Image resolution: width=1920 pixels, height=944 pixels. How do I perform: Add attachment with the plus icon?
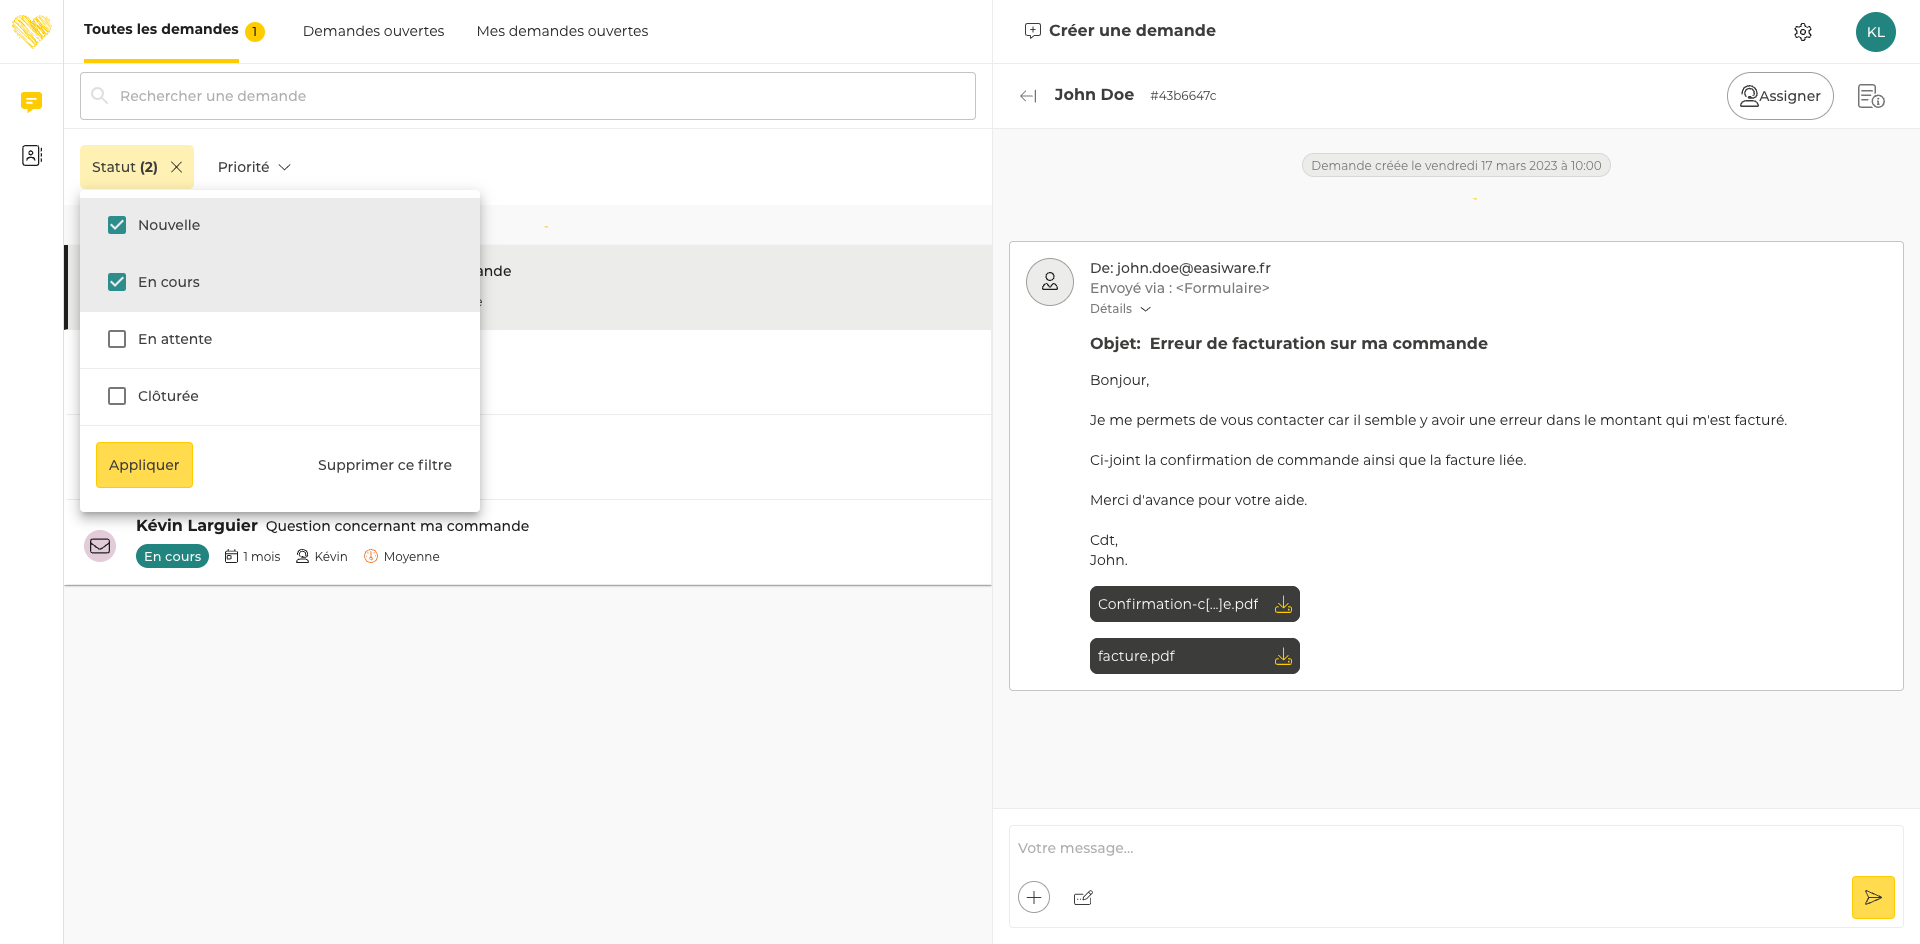tap(1034, 897)
